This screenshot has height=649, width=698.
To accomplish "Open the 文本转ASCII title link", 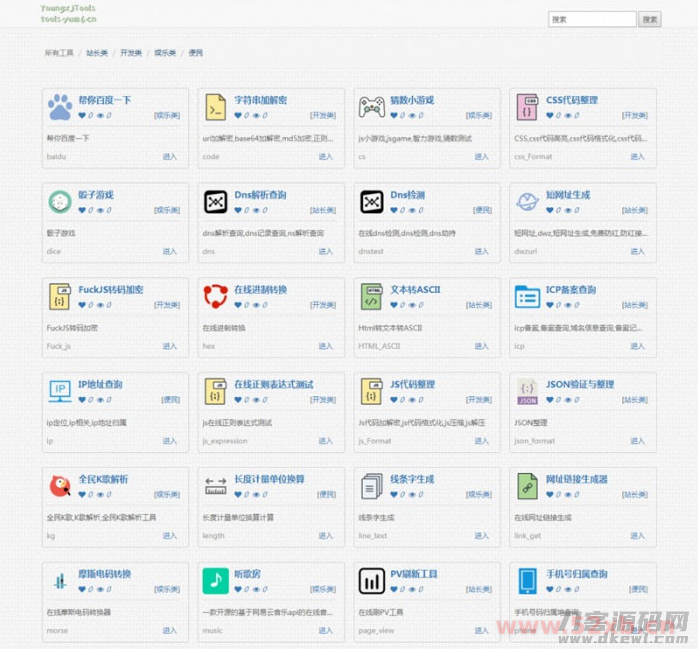I will 415,290.
